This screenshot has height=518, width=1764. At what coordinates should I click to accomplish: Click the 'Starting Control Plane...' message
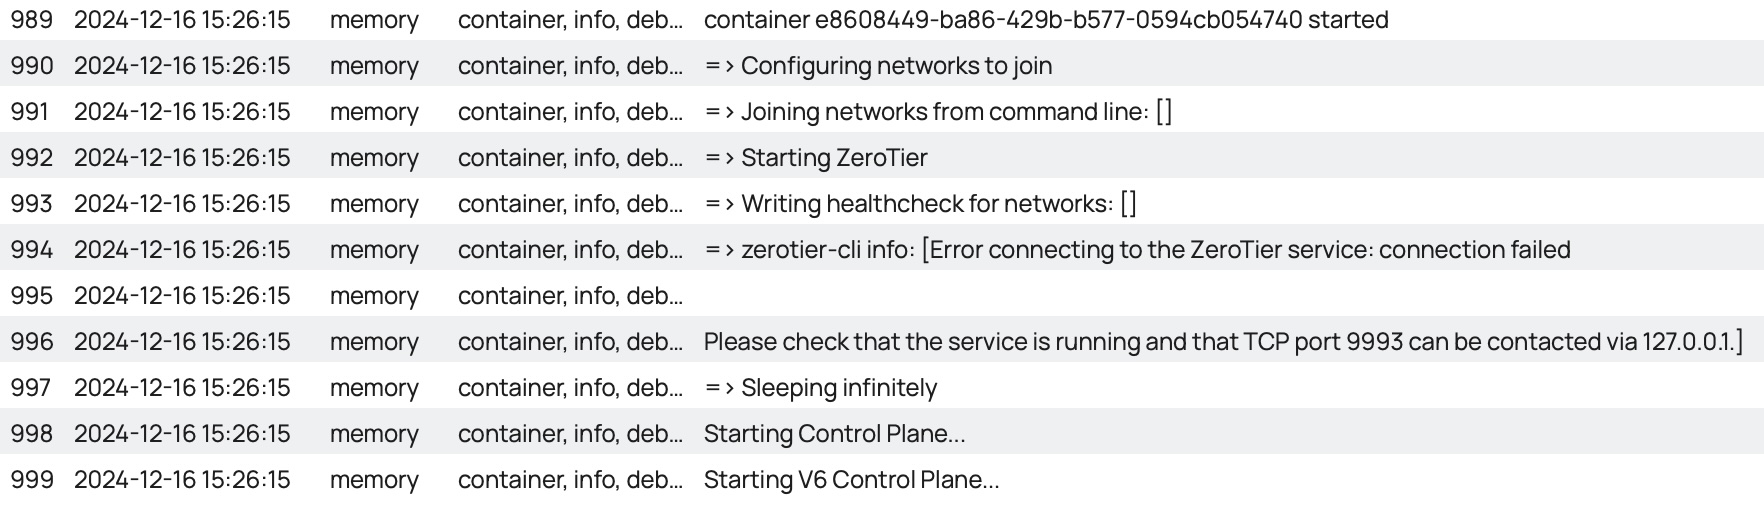point(834,434)
